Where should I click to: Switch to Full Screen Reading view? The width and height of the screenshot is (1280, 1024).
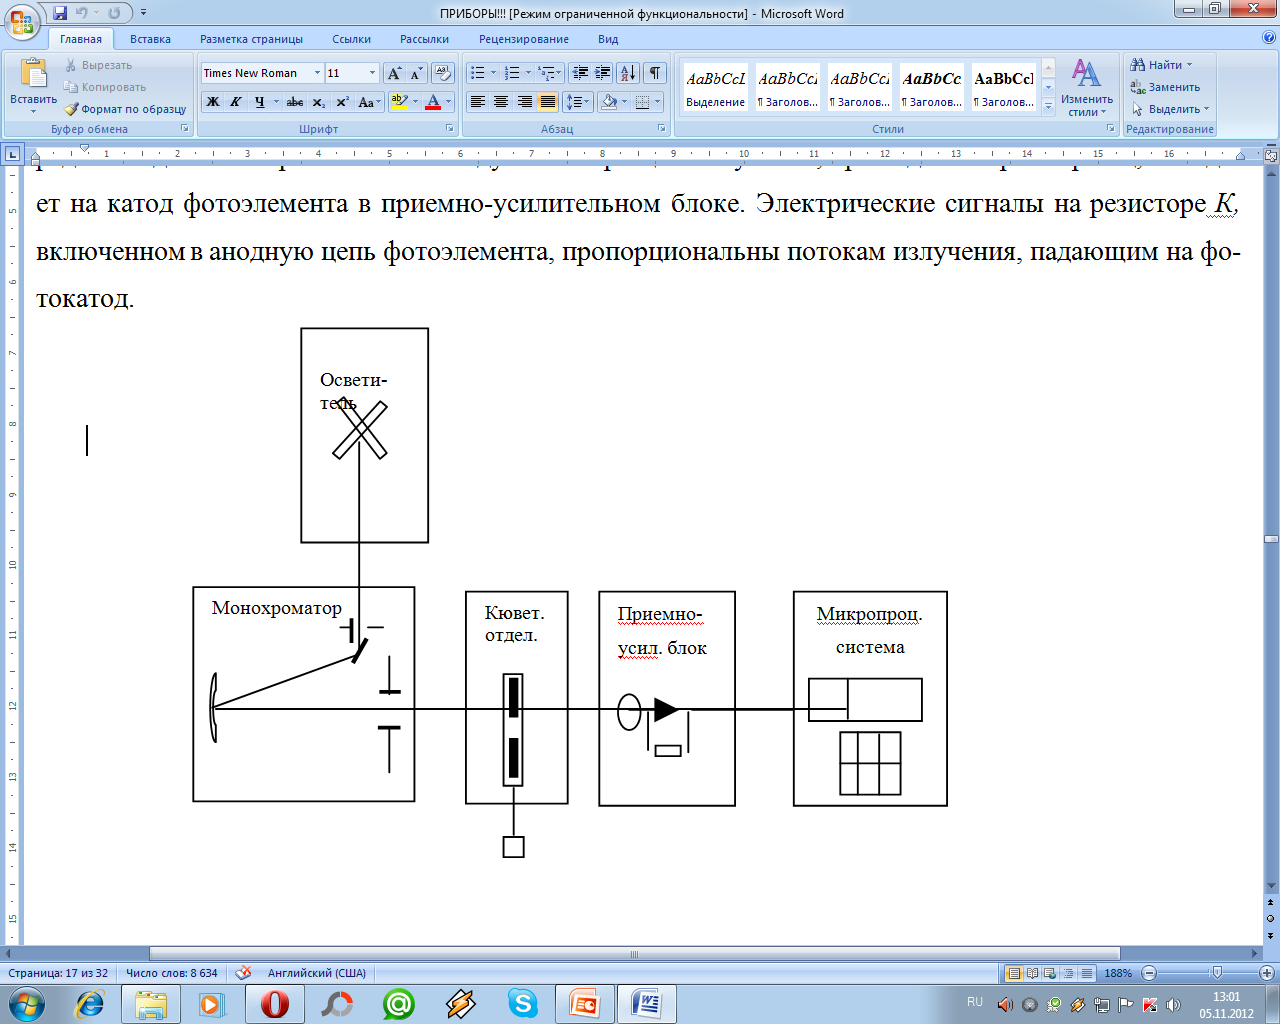(x=1032, y=973)
